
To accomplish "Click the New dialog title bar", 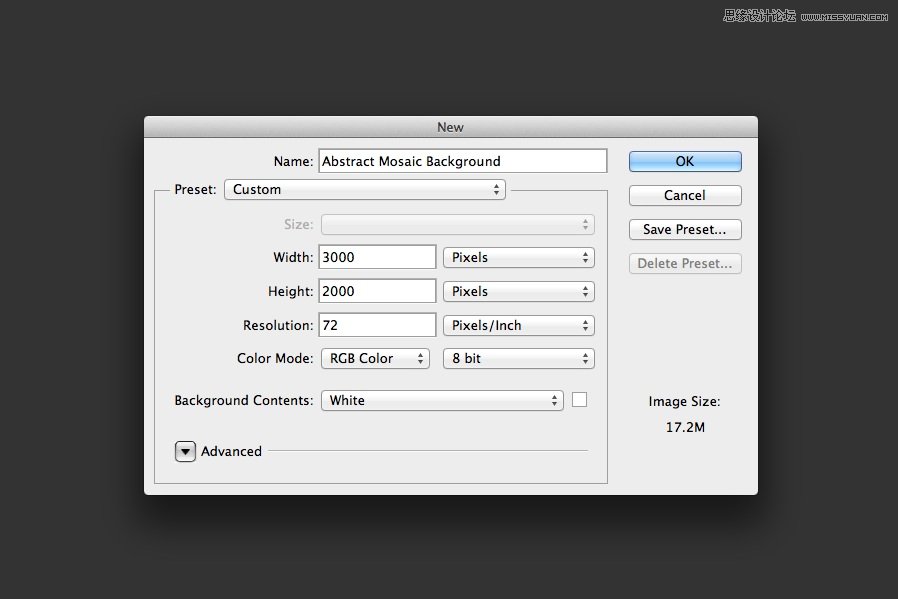I will [x=450, y=127].
